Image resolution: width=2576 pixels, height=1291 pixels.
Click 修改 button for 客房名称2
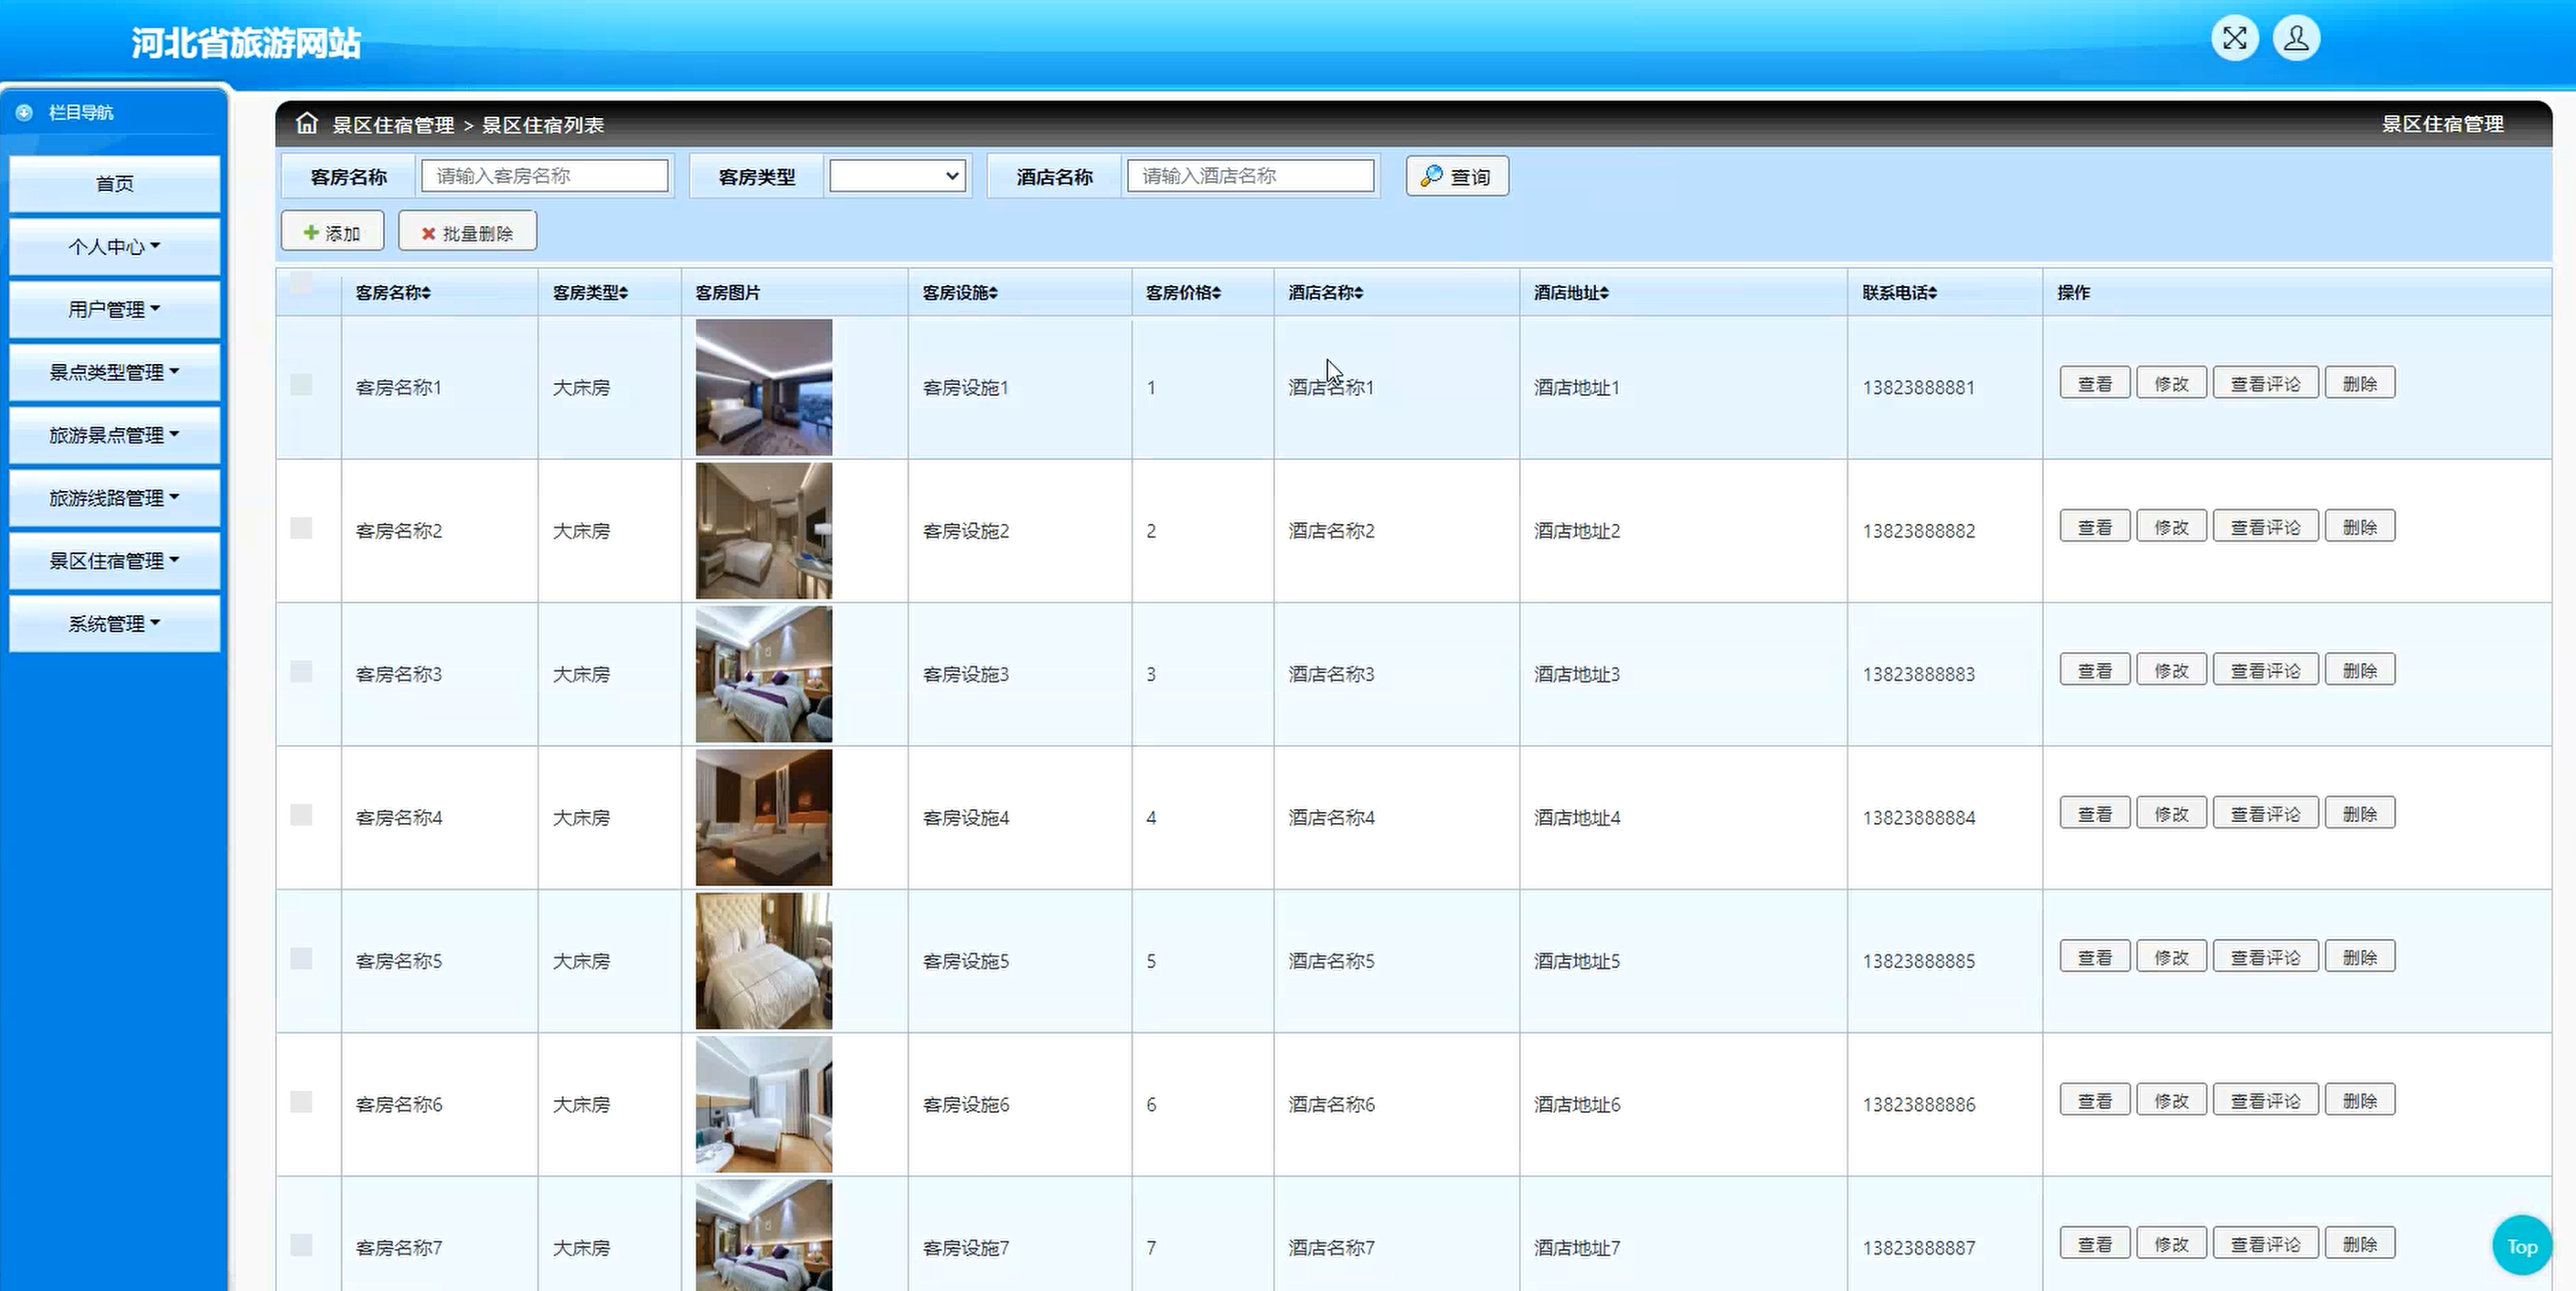[2171, 526]
